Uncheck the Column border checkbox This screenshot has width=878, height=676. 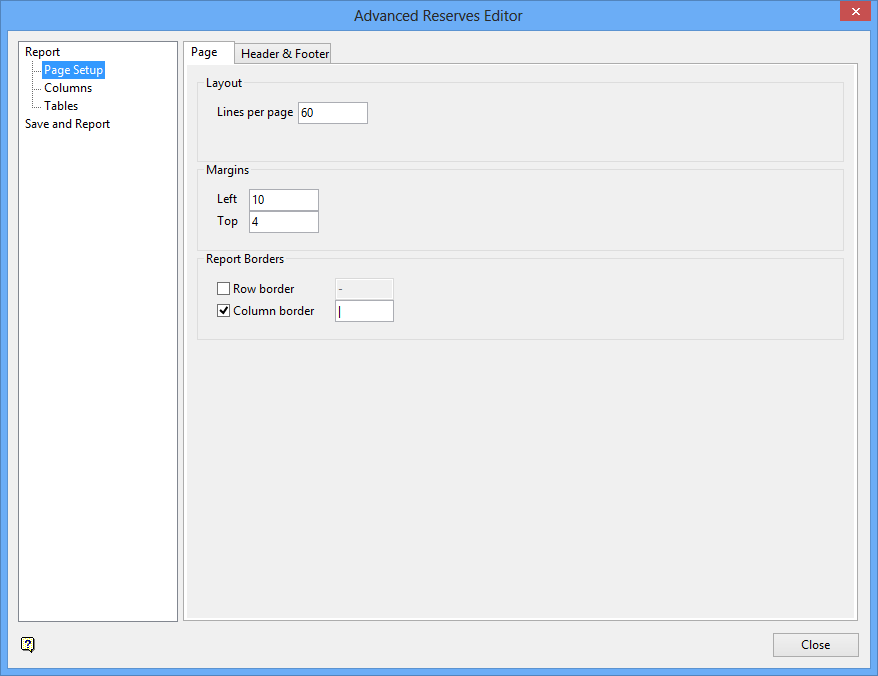pos(224,311)
